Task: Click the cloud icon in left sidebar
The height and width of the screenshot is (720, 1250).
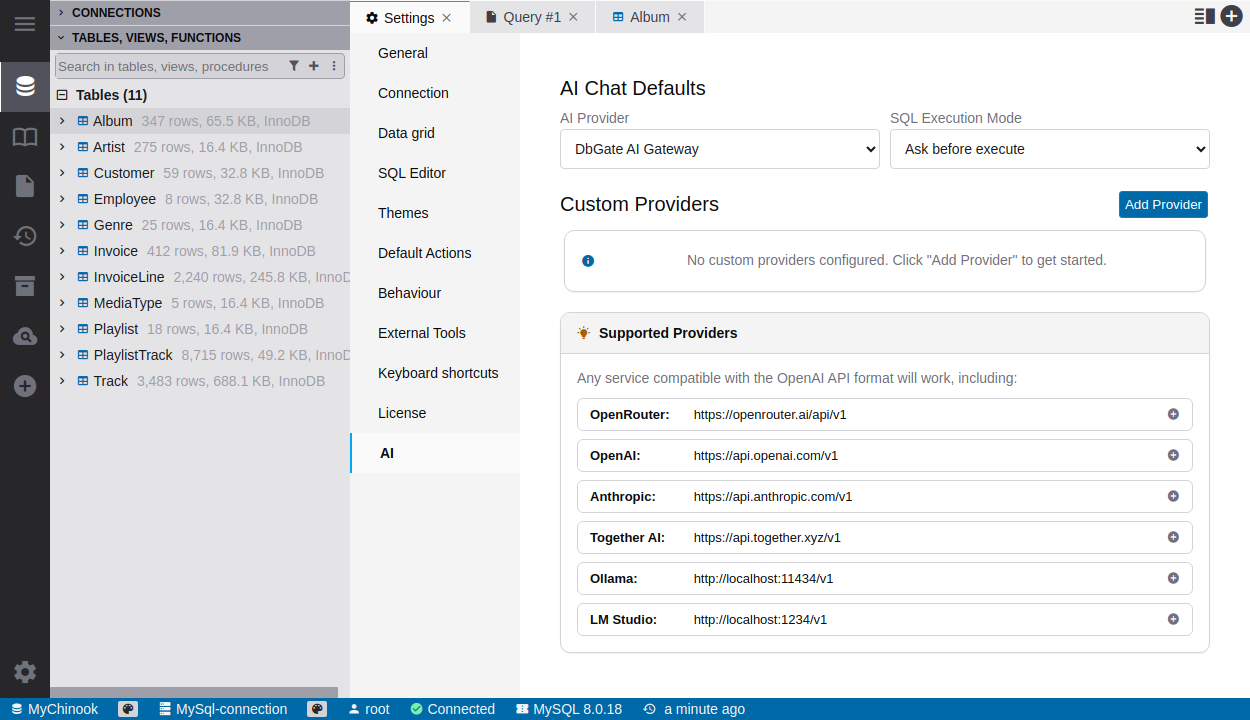Action: click(x=25, y=336)
